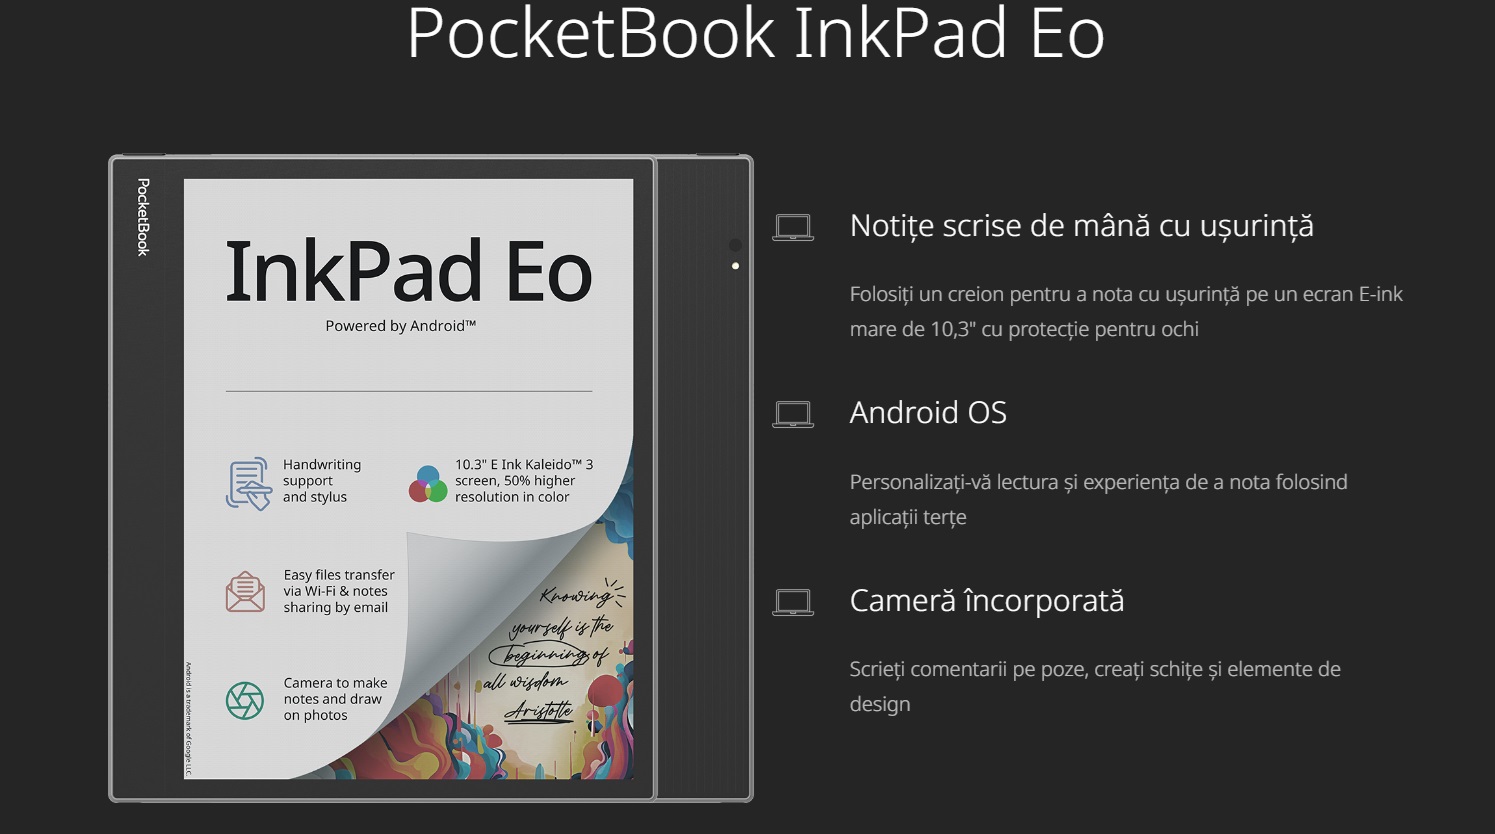Click Powered by Android™ caption
This screenshot has width=1495, height=834.
tap(400, 326)
